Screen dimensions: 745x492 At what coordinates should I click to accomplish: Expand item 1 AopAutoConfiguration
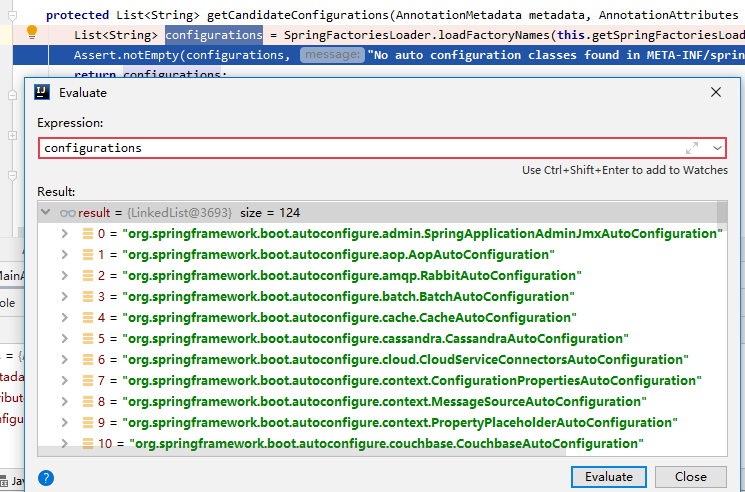(65, 255)
